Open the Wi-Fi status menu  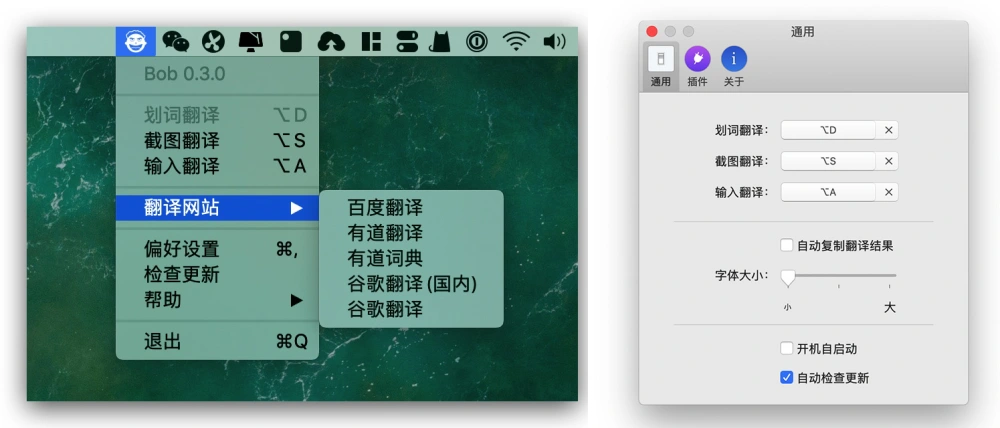516,41
